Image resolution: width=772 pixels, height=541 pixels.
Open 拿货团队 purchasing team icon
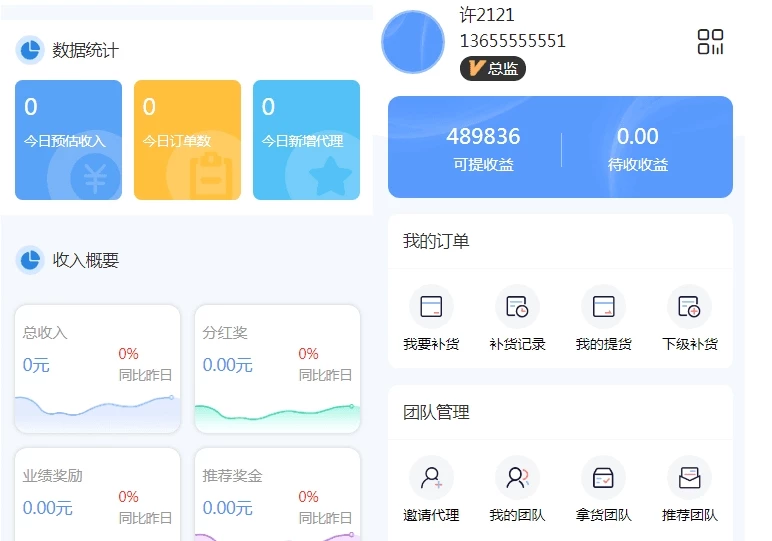coord(603,478)
